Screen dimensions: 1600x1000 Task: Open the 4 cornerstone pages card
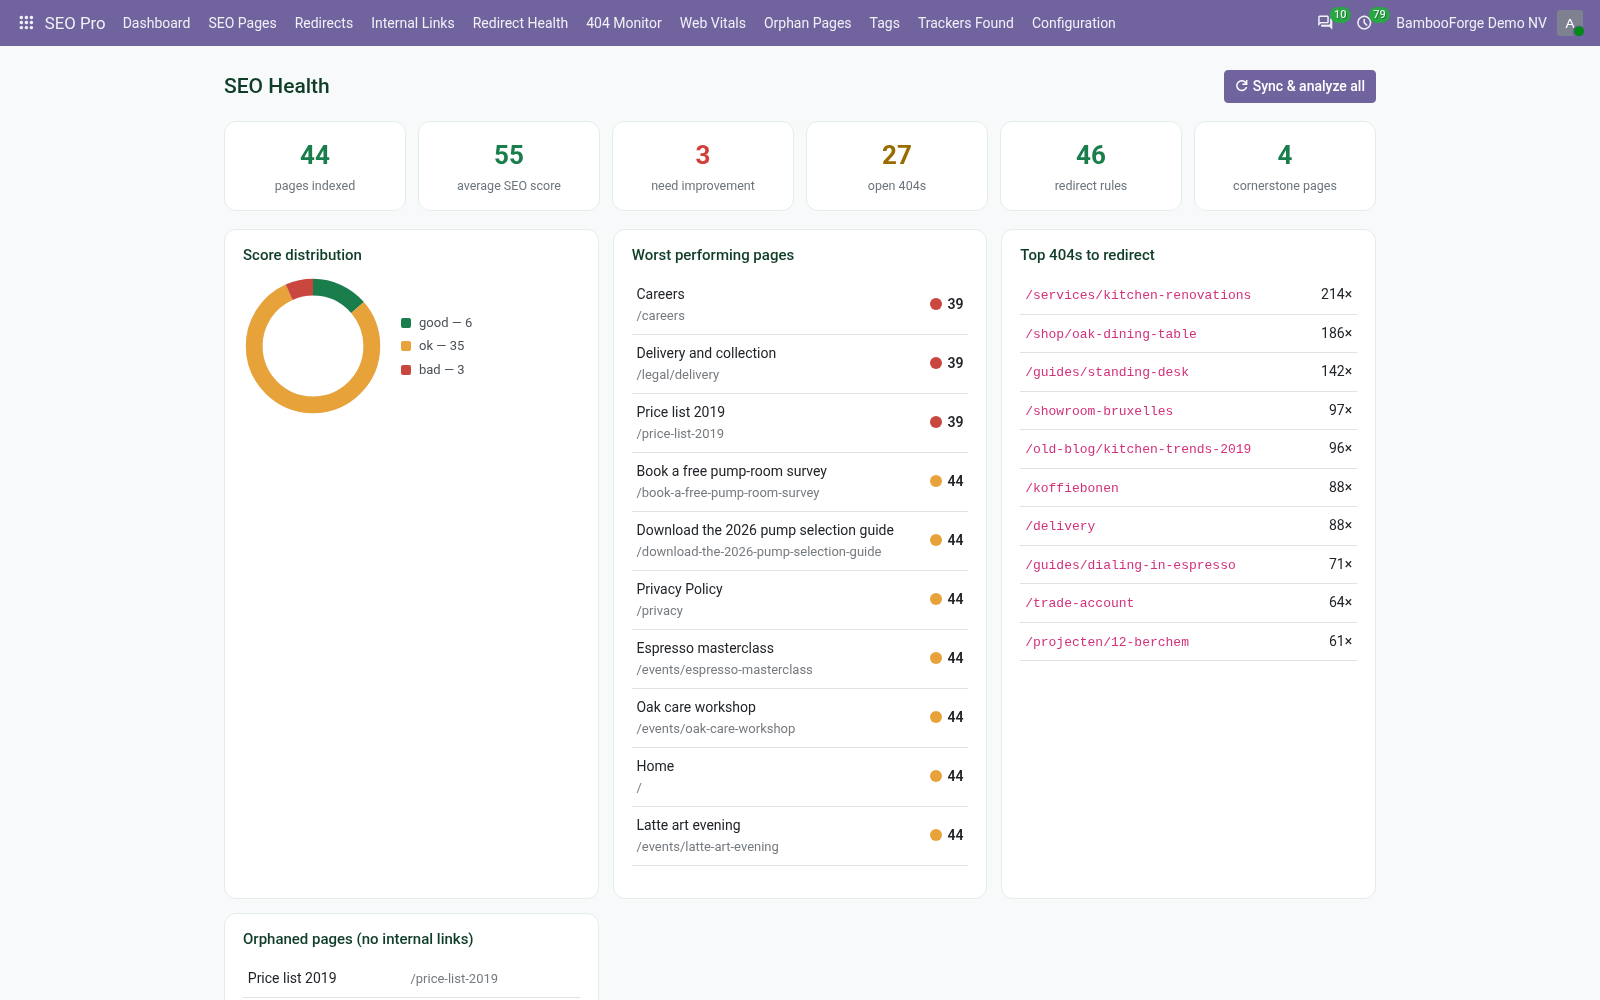click(x=1285, y=166)
